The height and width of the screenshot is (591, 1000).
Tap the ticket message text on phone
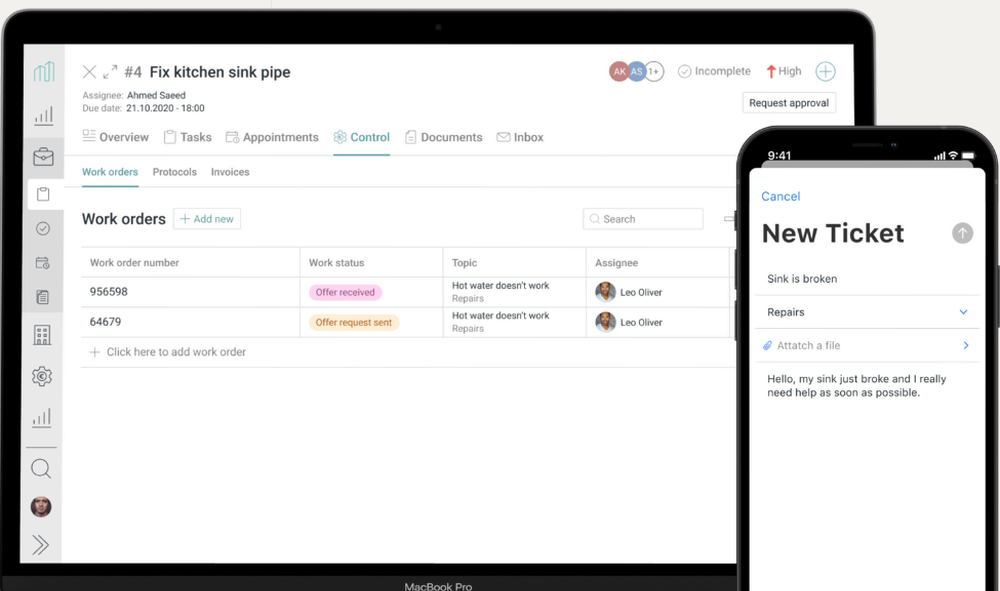click(x=857, y=386)
